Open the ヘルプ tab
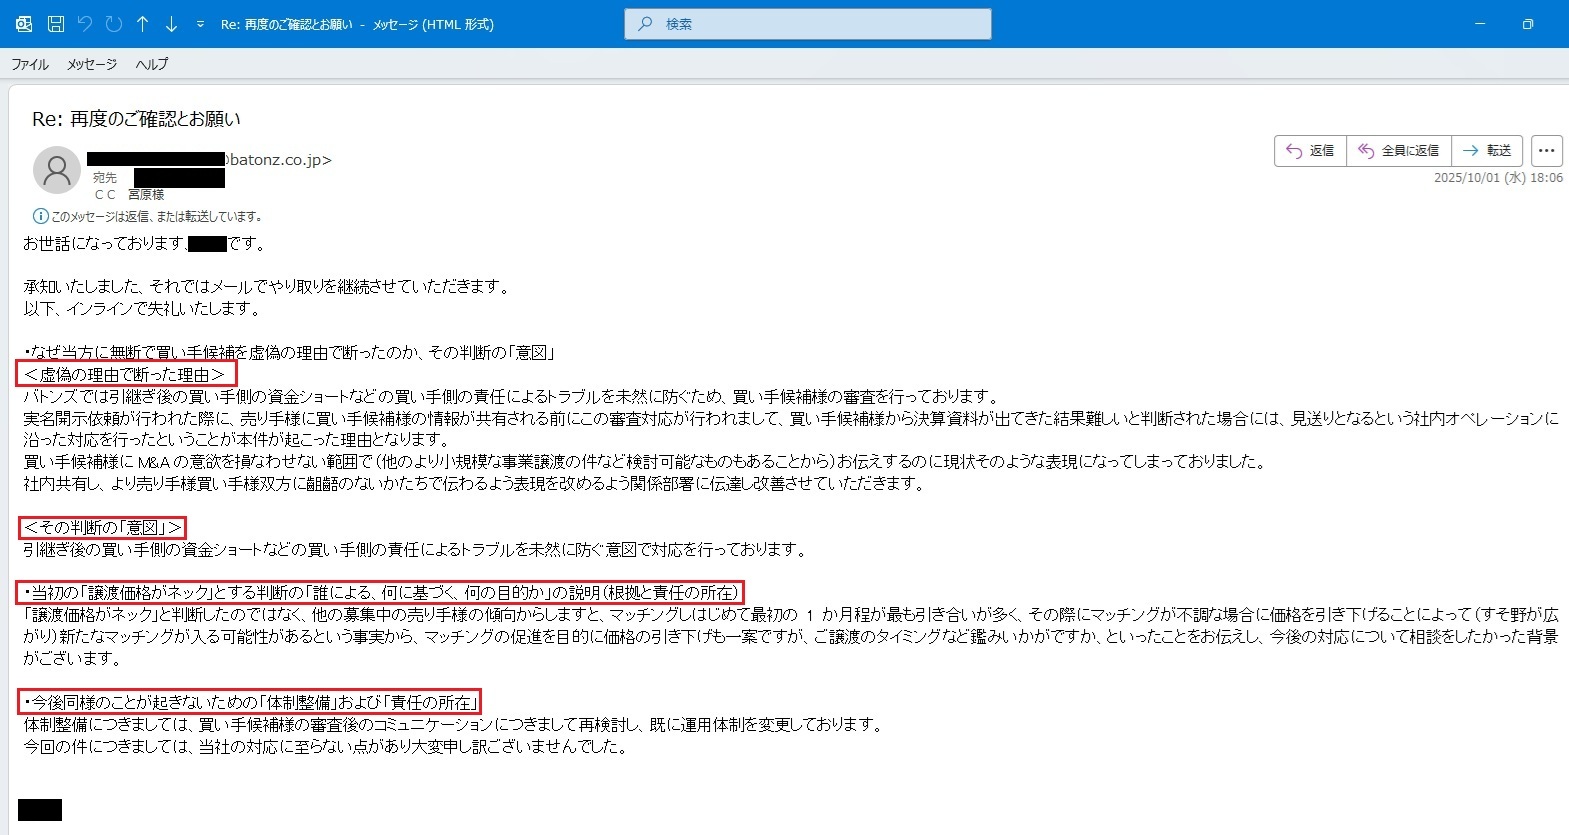 [152, 64]
